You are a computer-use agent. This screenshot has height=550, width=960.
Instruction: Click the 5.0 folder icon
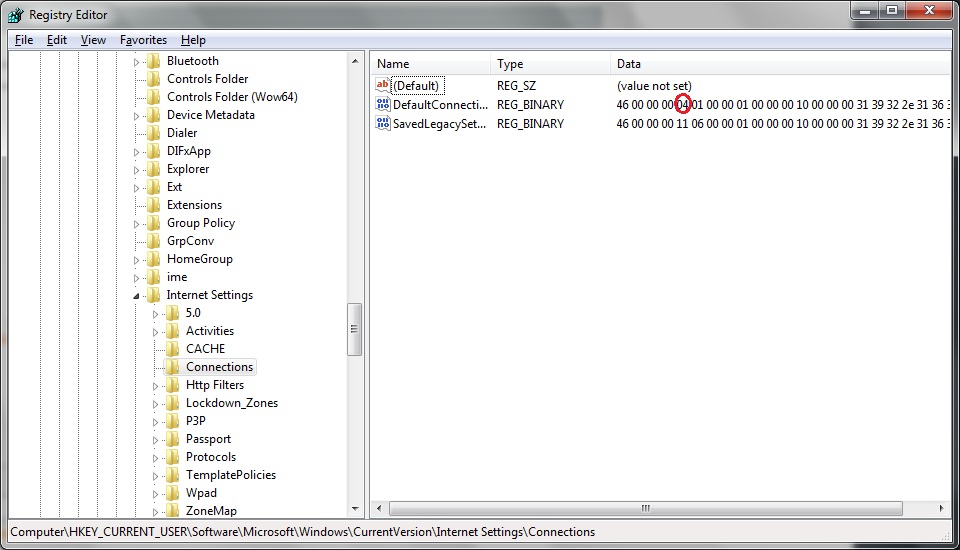(173, 313)
